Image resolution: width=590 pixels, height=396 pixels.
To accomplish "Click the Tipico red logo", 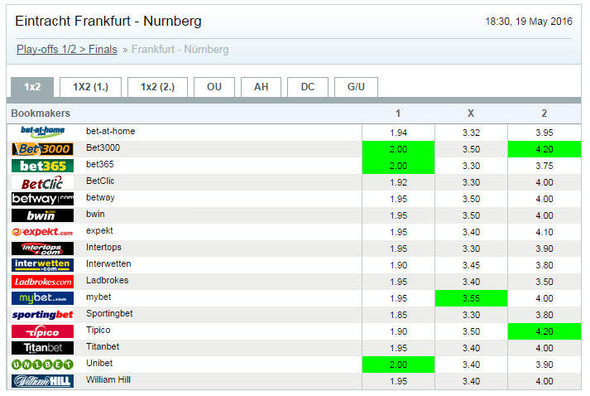I will click(43, 332).
